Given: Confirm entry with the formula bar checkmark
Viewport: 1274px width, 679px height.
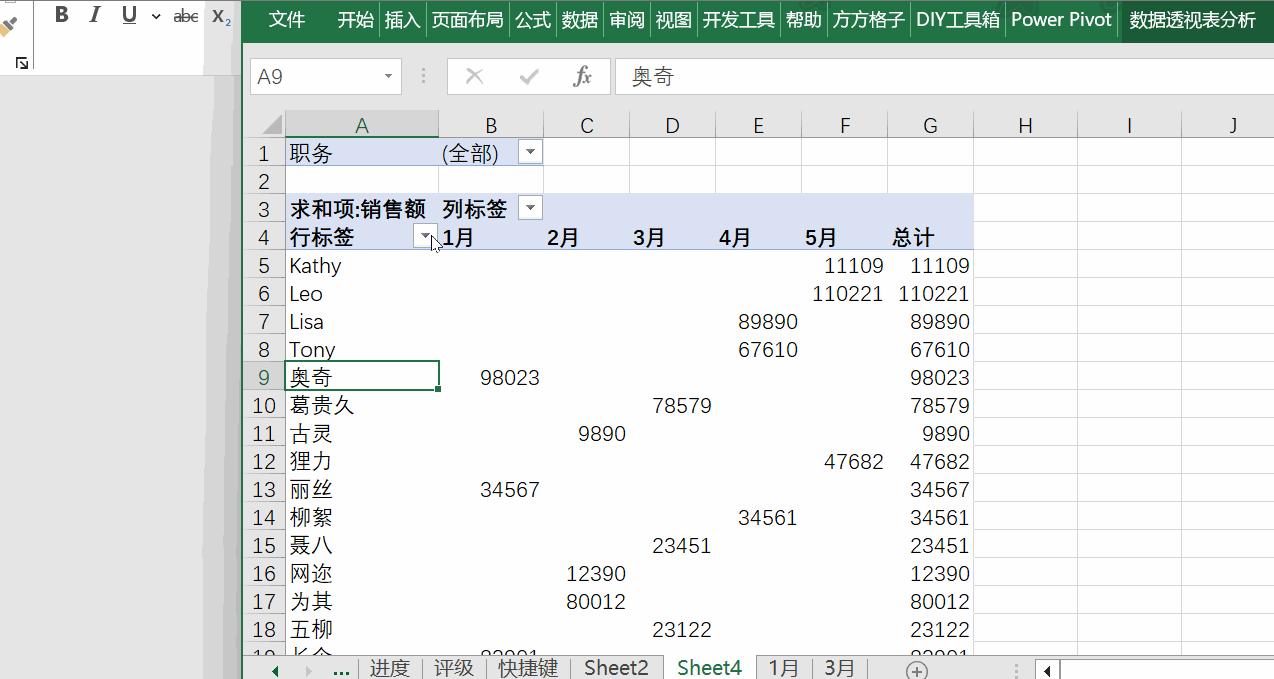Looking at the screenshot, I should coord(527,75).
